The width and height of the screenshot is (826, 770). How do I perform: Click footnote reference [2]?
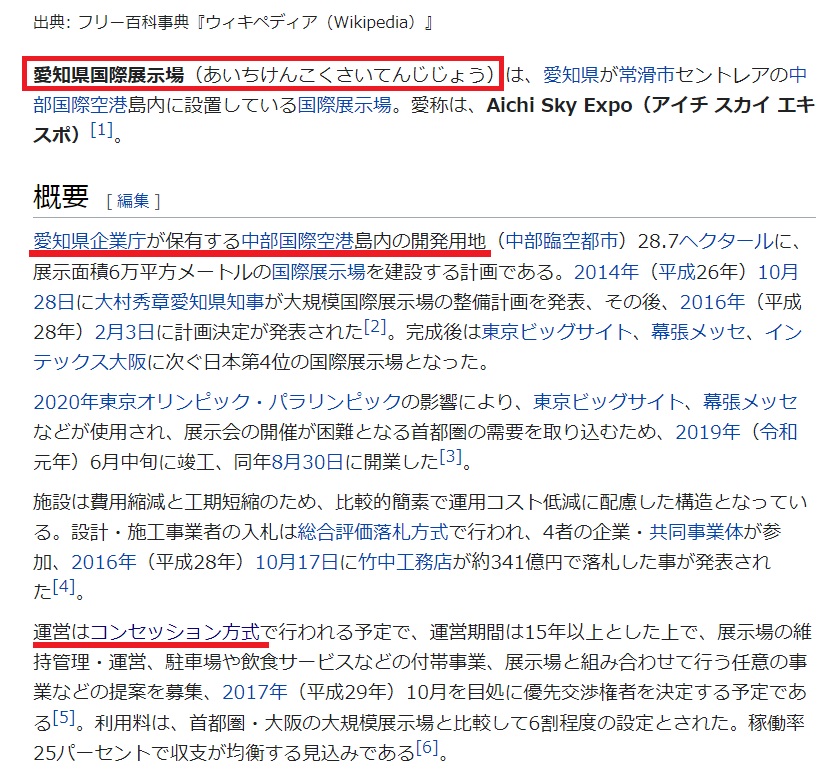point(375,327)
